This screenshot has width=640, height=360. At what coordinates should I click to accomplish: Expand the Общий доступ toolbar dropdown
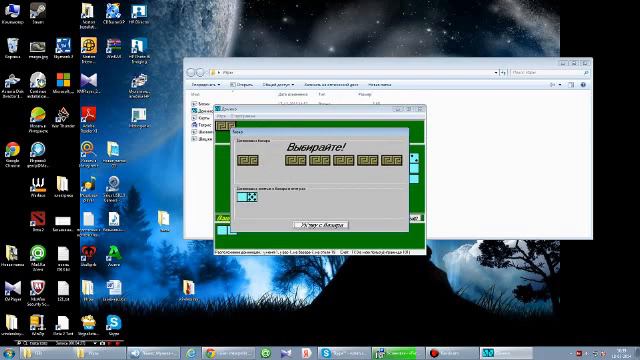[278, 84]
